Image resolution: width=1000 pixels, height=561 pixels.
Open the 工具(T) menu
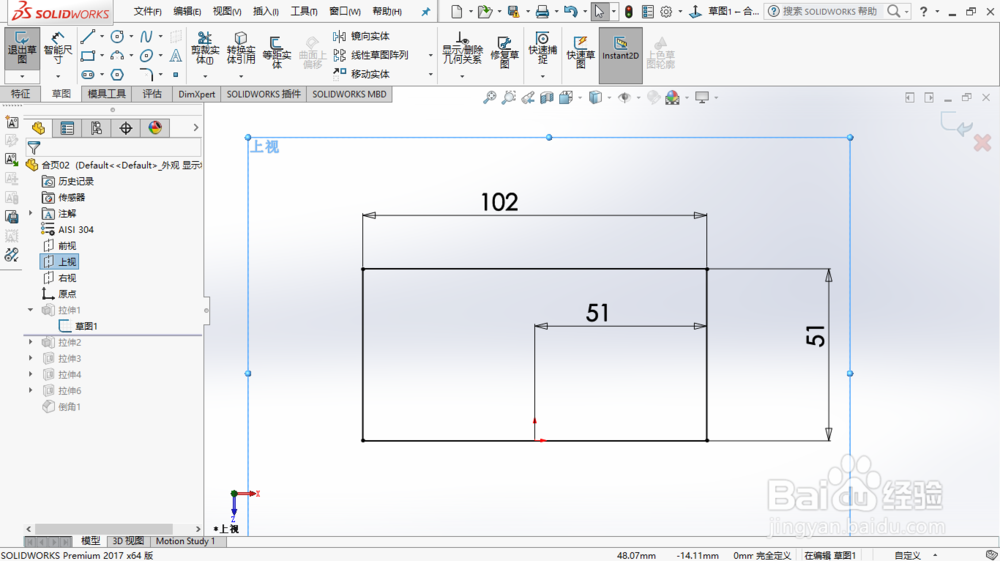304,11
